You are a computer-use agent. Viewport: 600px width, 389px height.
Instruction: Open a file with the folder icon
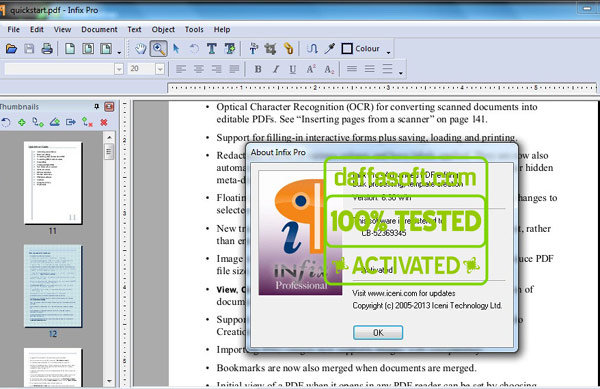click(11, 49)
